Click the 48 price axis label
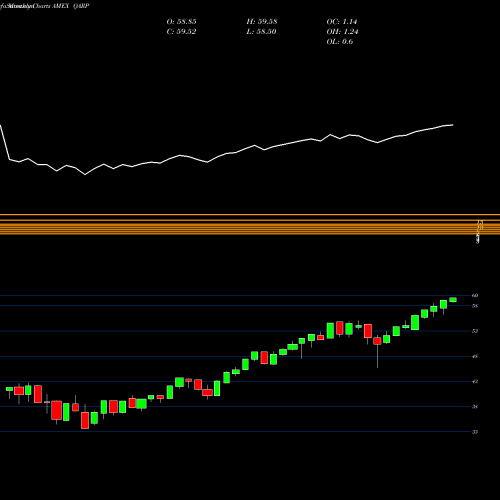The image size is (500, 500). (x=475, y=356)
